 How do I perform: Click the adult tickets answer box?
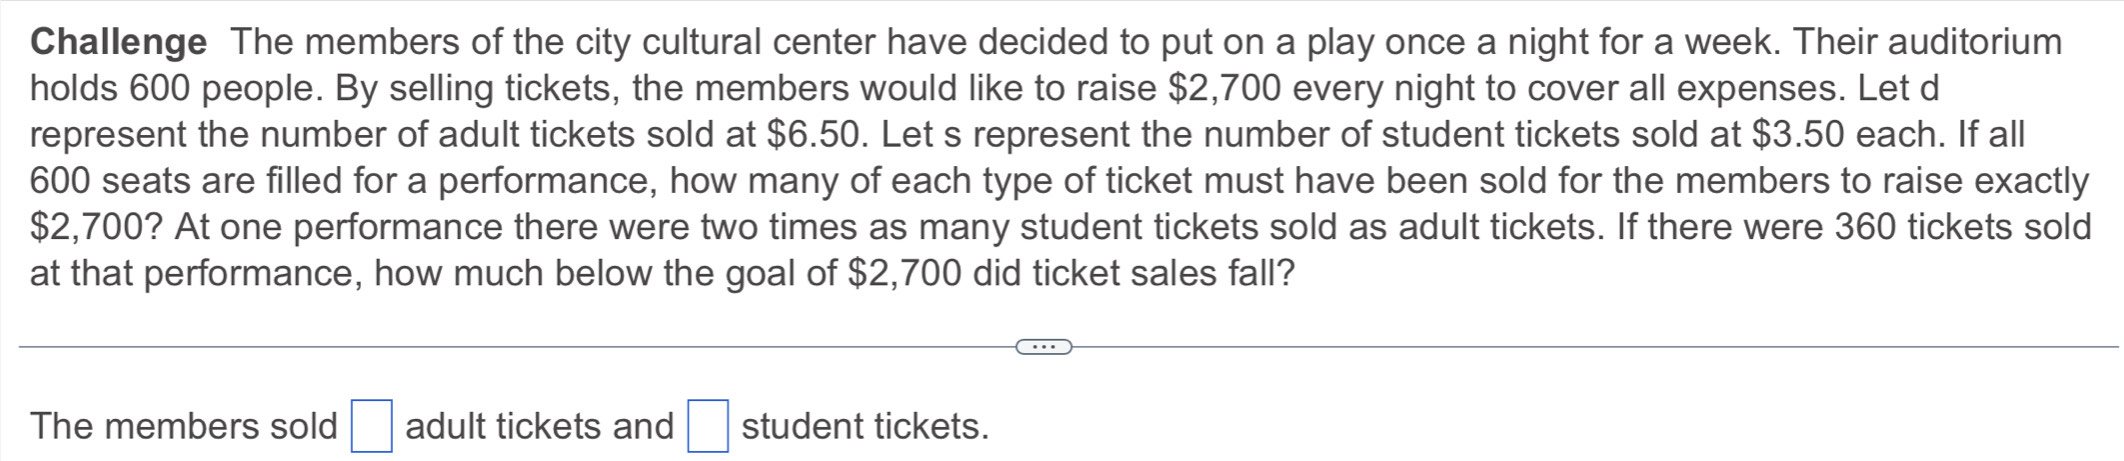(x=371, y=426)
